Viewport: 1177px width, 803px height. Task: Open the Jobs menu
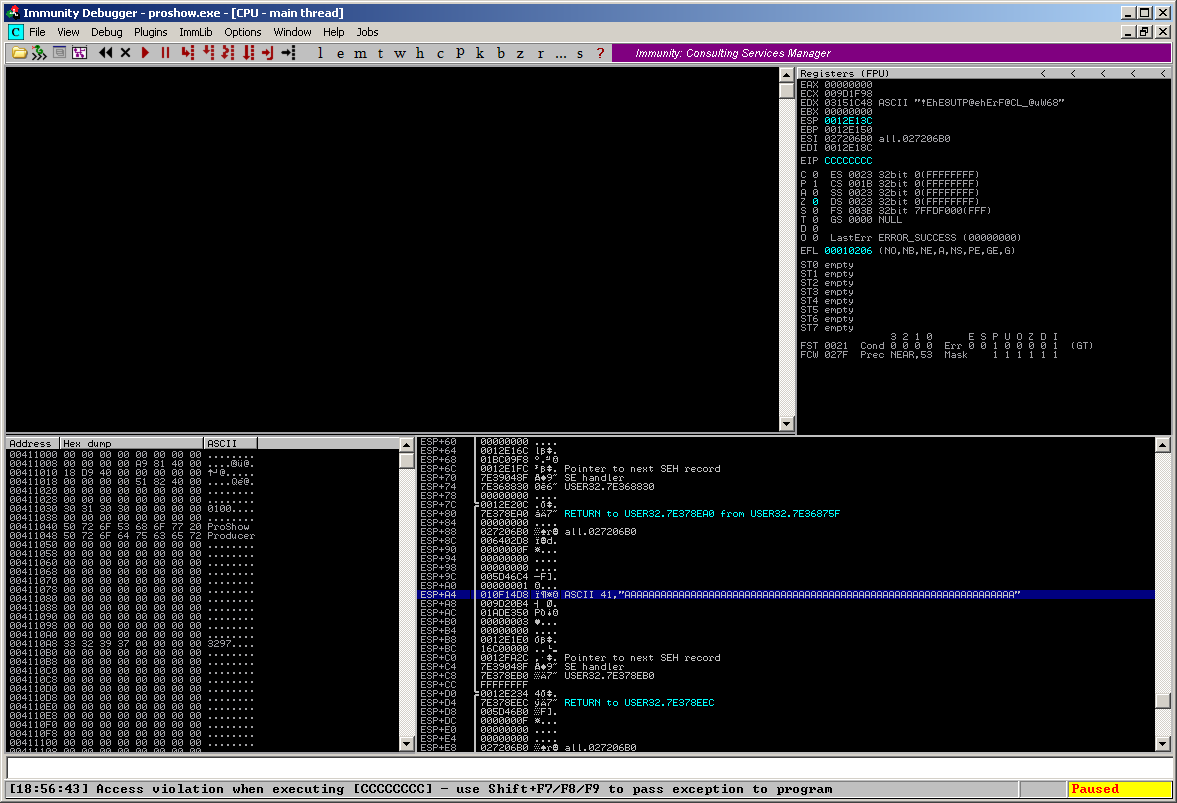click(x=367, y=32)
